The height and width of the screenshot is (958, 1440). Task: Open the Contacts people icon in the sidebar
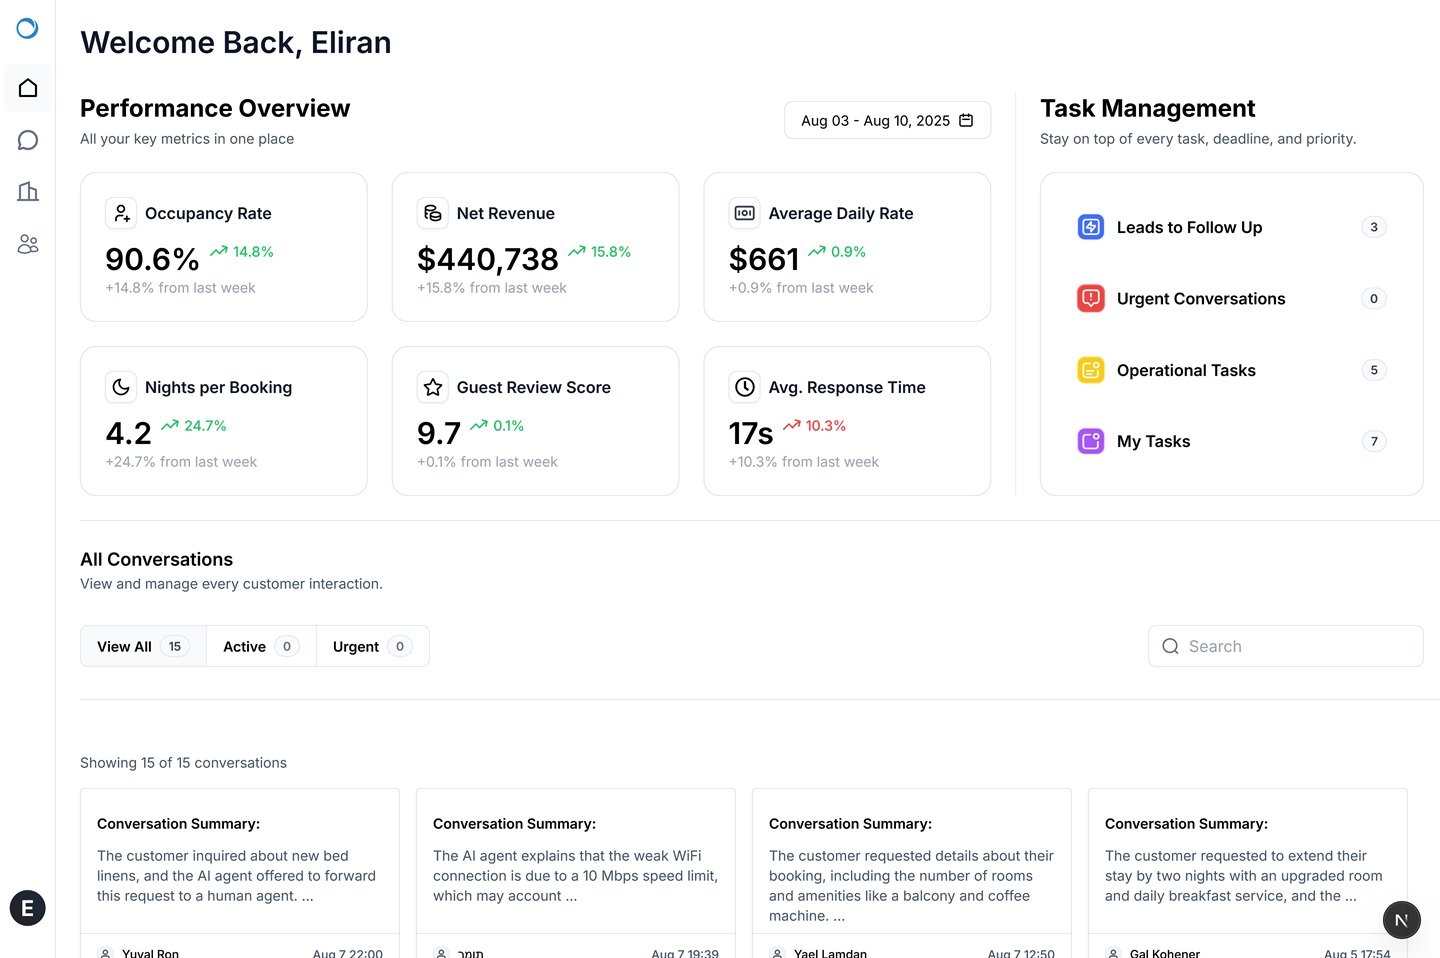point(27,244)
